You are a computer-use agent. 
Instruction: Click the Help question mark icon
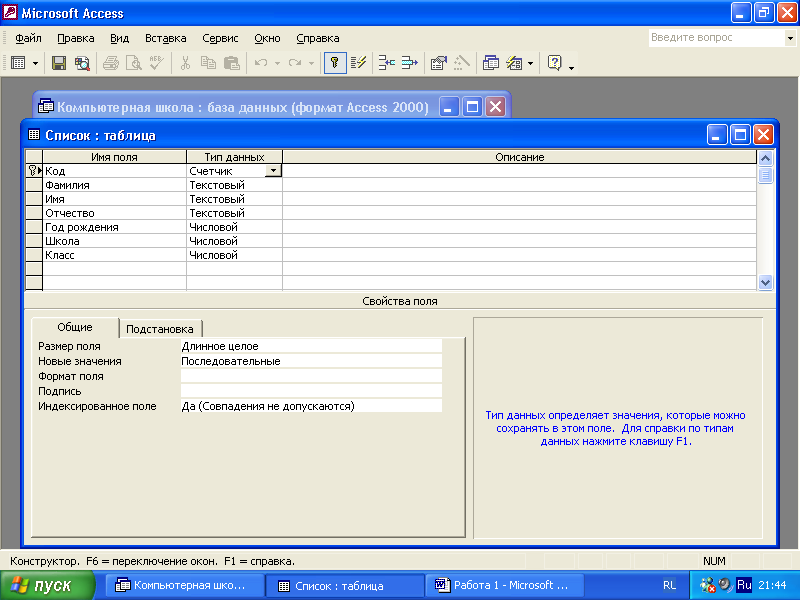(x=555, y=63)
